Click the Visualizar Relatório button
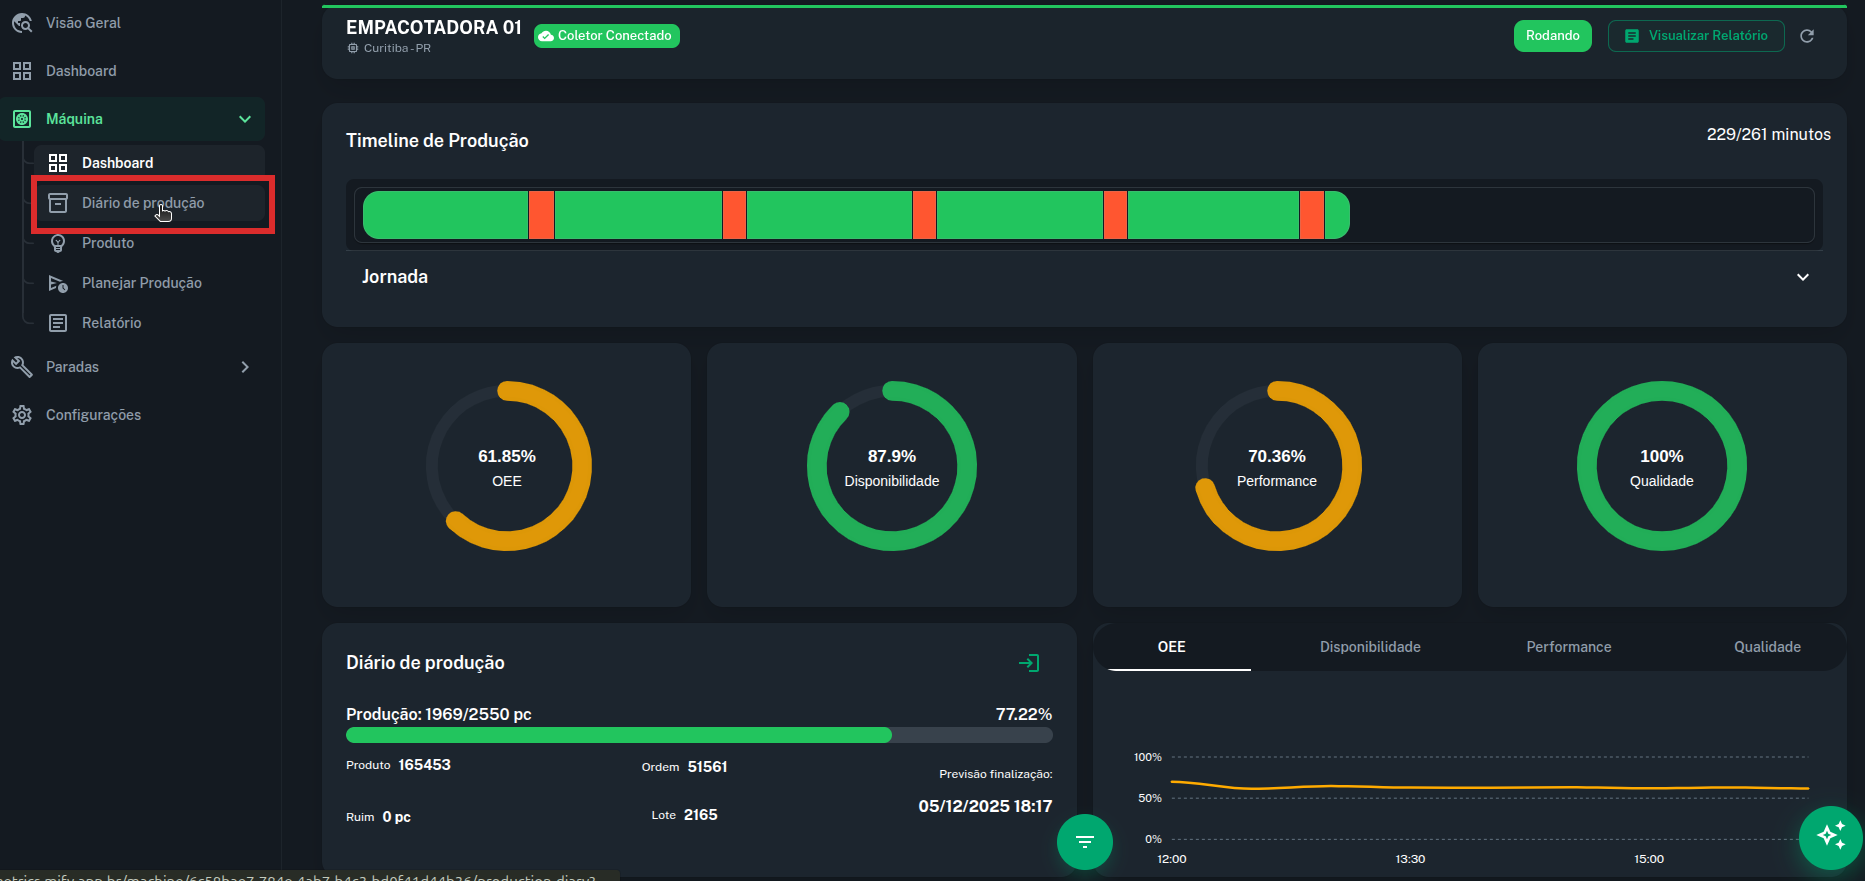 coord(1695,36)
